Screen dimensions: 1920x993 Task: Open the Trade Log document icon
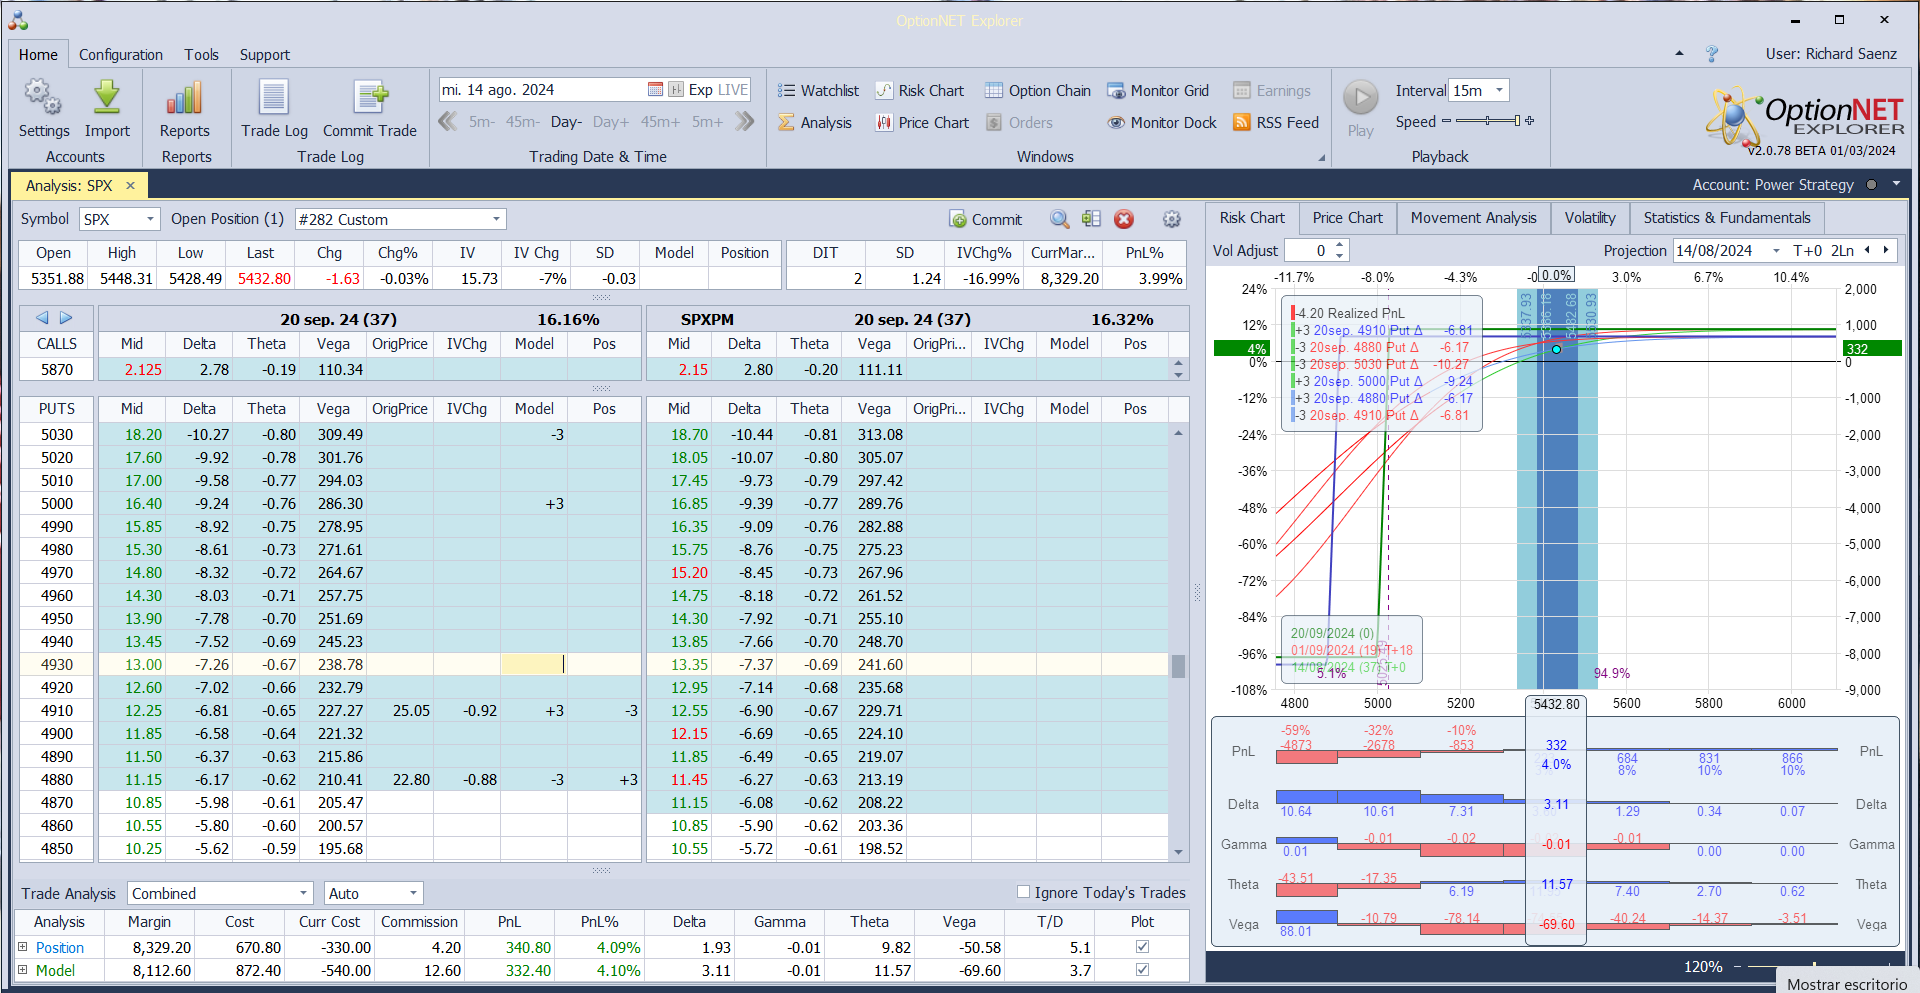point(274,98)
